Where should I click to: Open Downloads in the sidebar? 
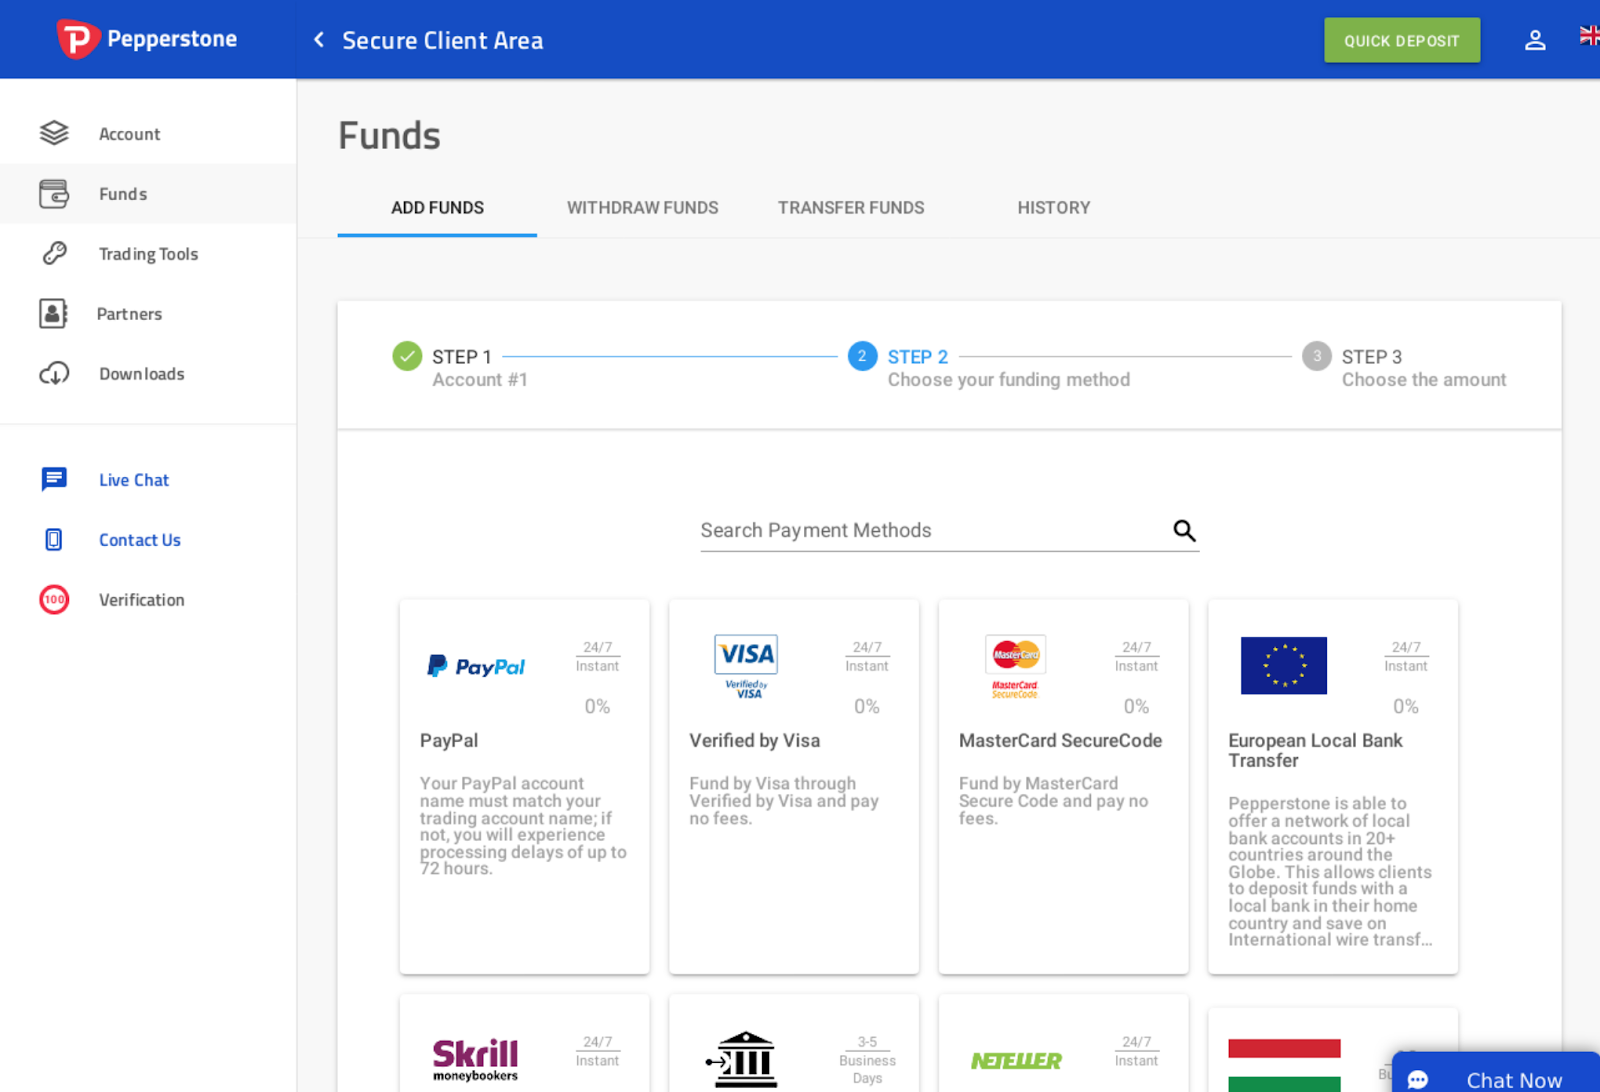click(x=148, y=373)
